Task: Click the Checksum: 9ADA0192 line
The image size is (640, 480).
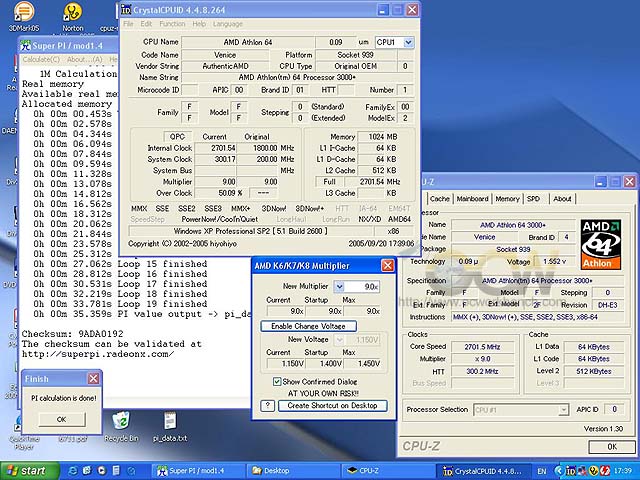Action: point(72,334)
